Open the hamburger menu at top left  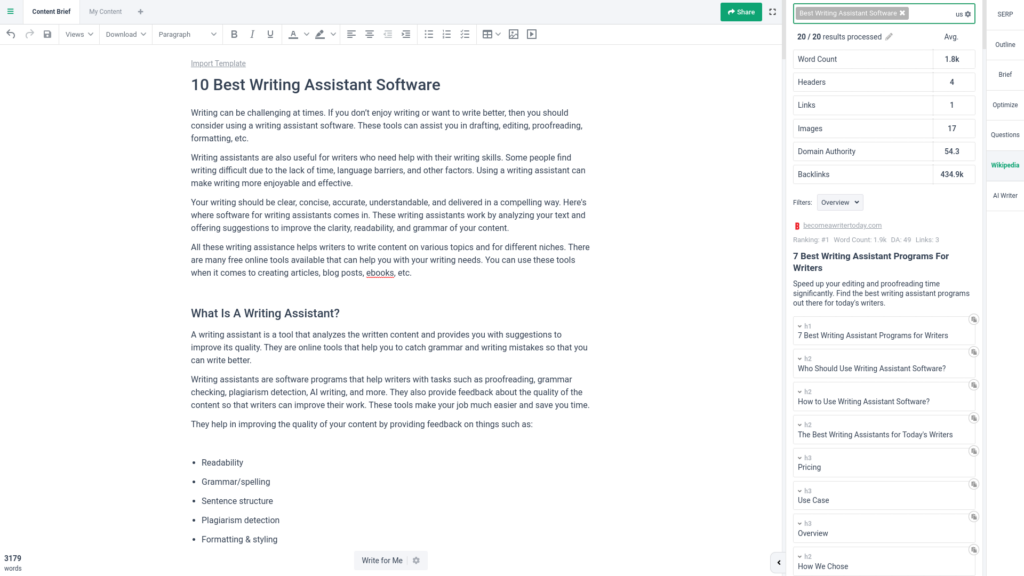click(x=10, y=11)
